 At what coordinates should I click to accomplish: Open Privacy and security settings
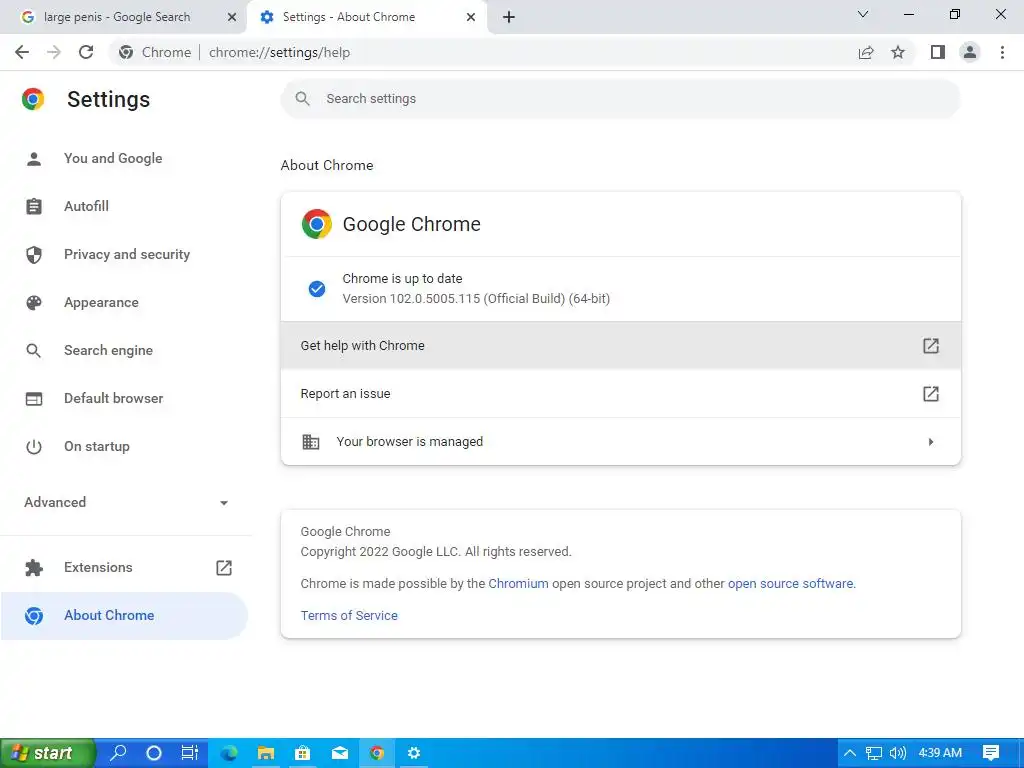pos(127,254)
